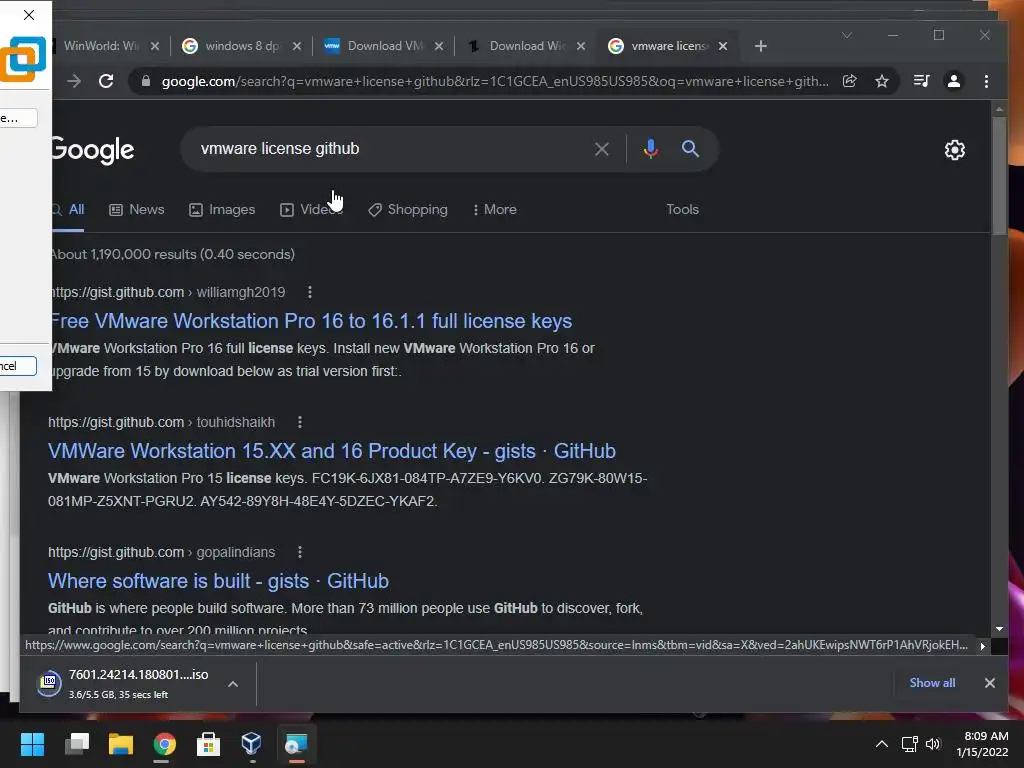Open the share page icon in address bar
The height and width of the screenshot is (768, 1024).
(850, 81)
